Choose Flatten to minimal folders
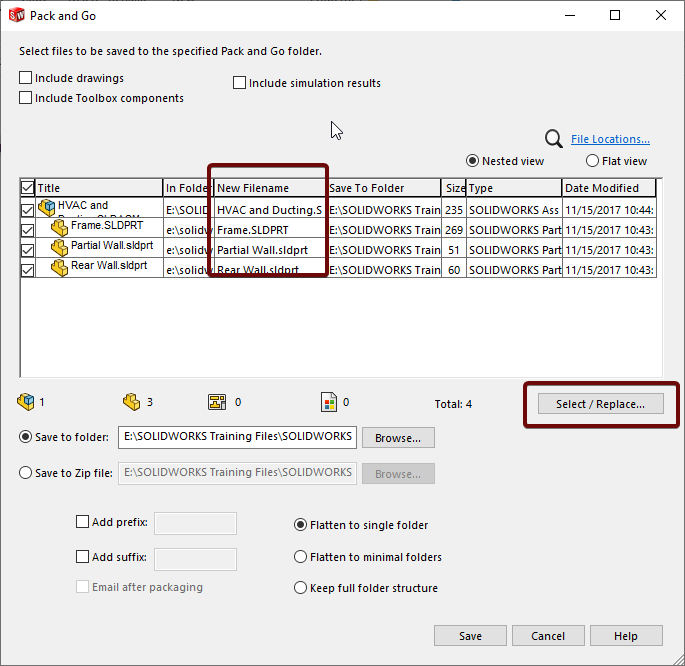Viewport: 685px width, 666px height. click(300, 557)
